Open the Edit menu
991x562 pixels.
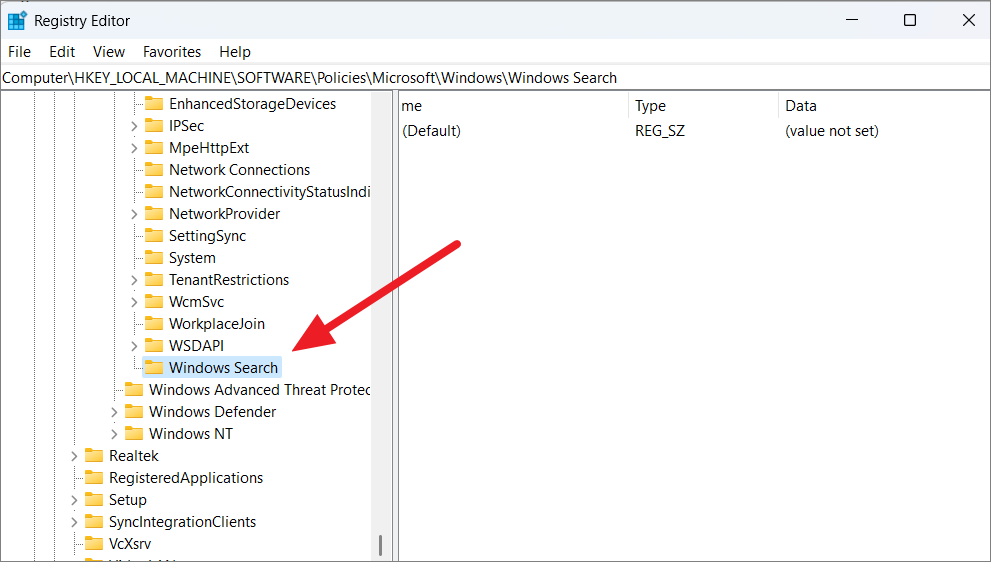(62, 52)
